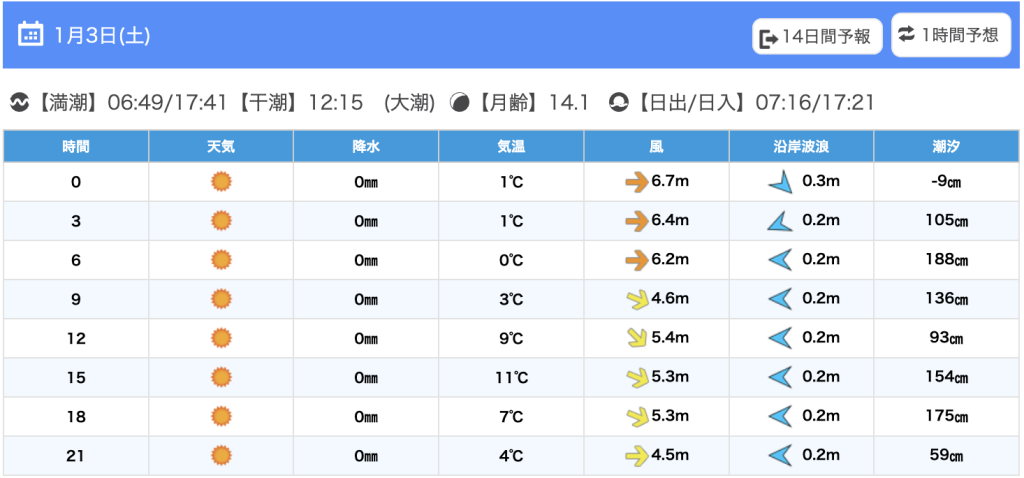This screenshot has width=1024, height=478.
Task: Click the blue wave direction arrow for 0.3m
Action: 781,182
